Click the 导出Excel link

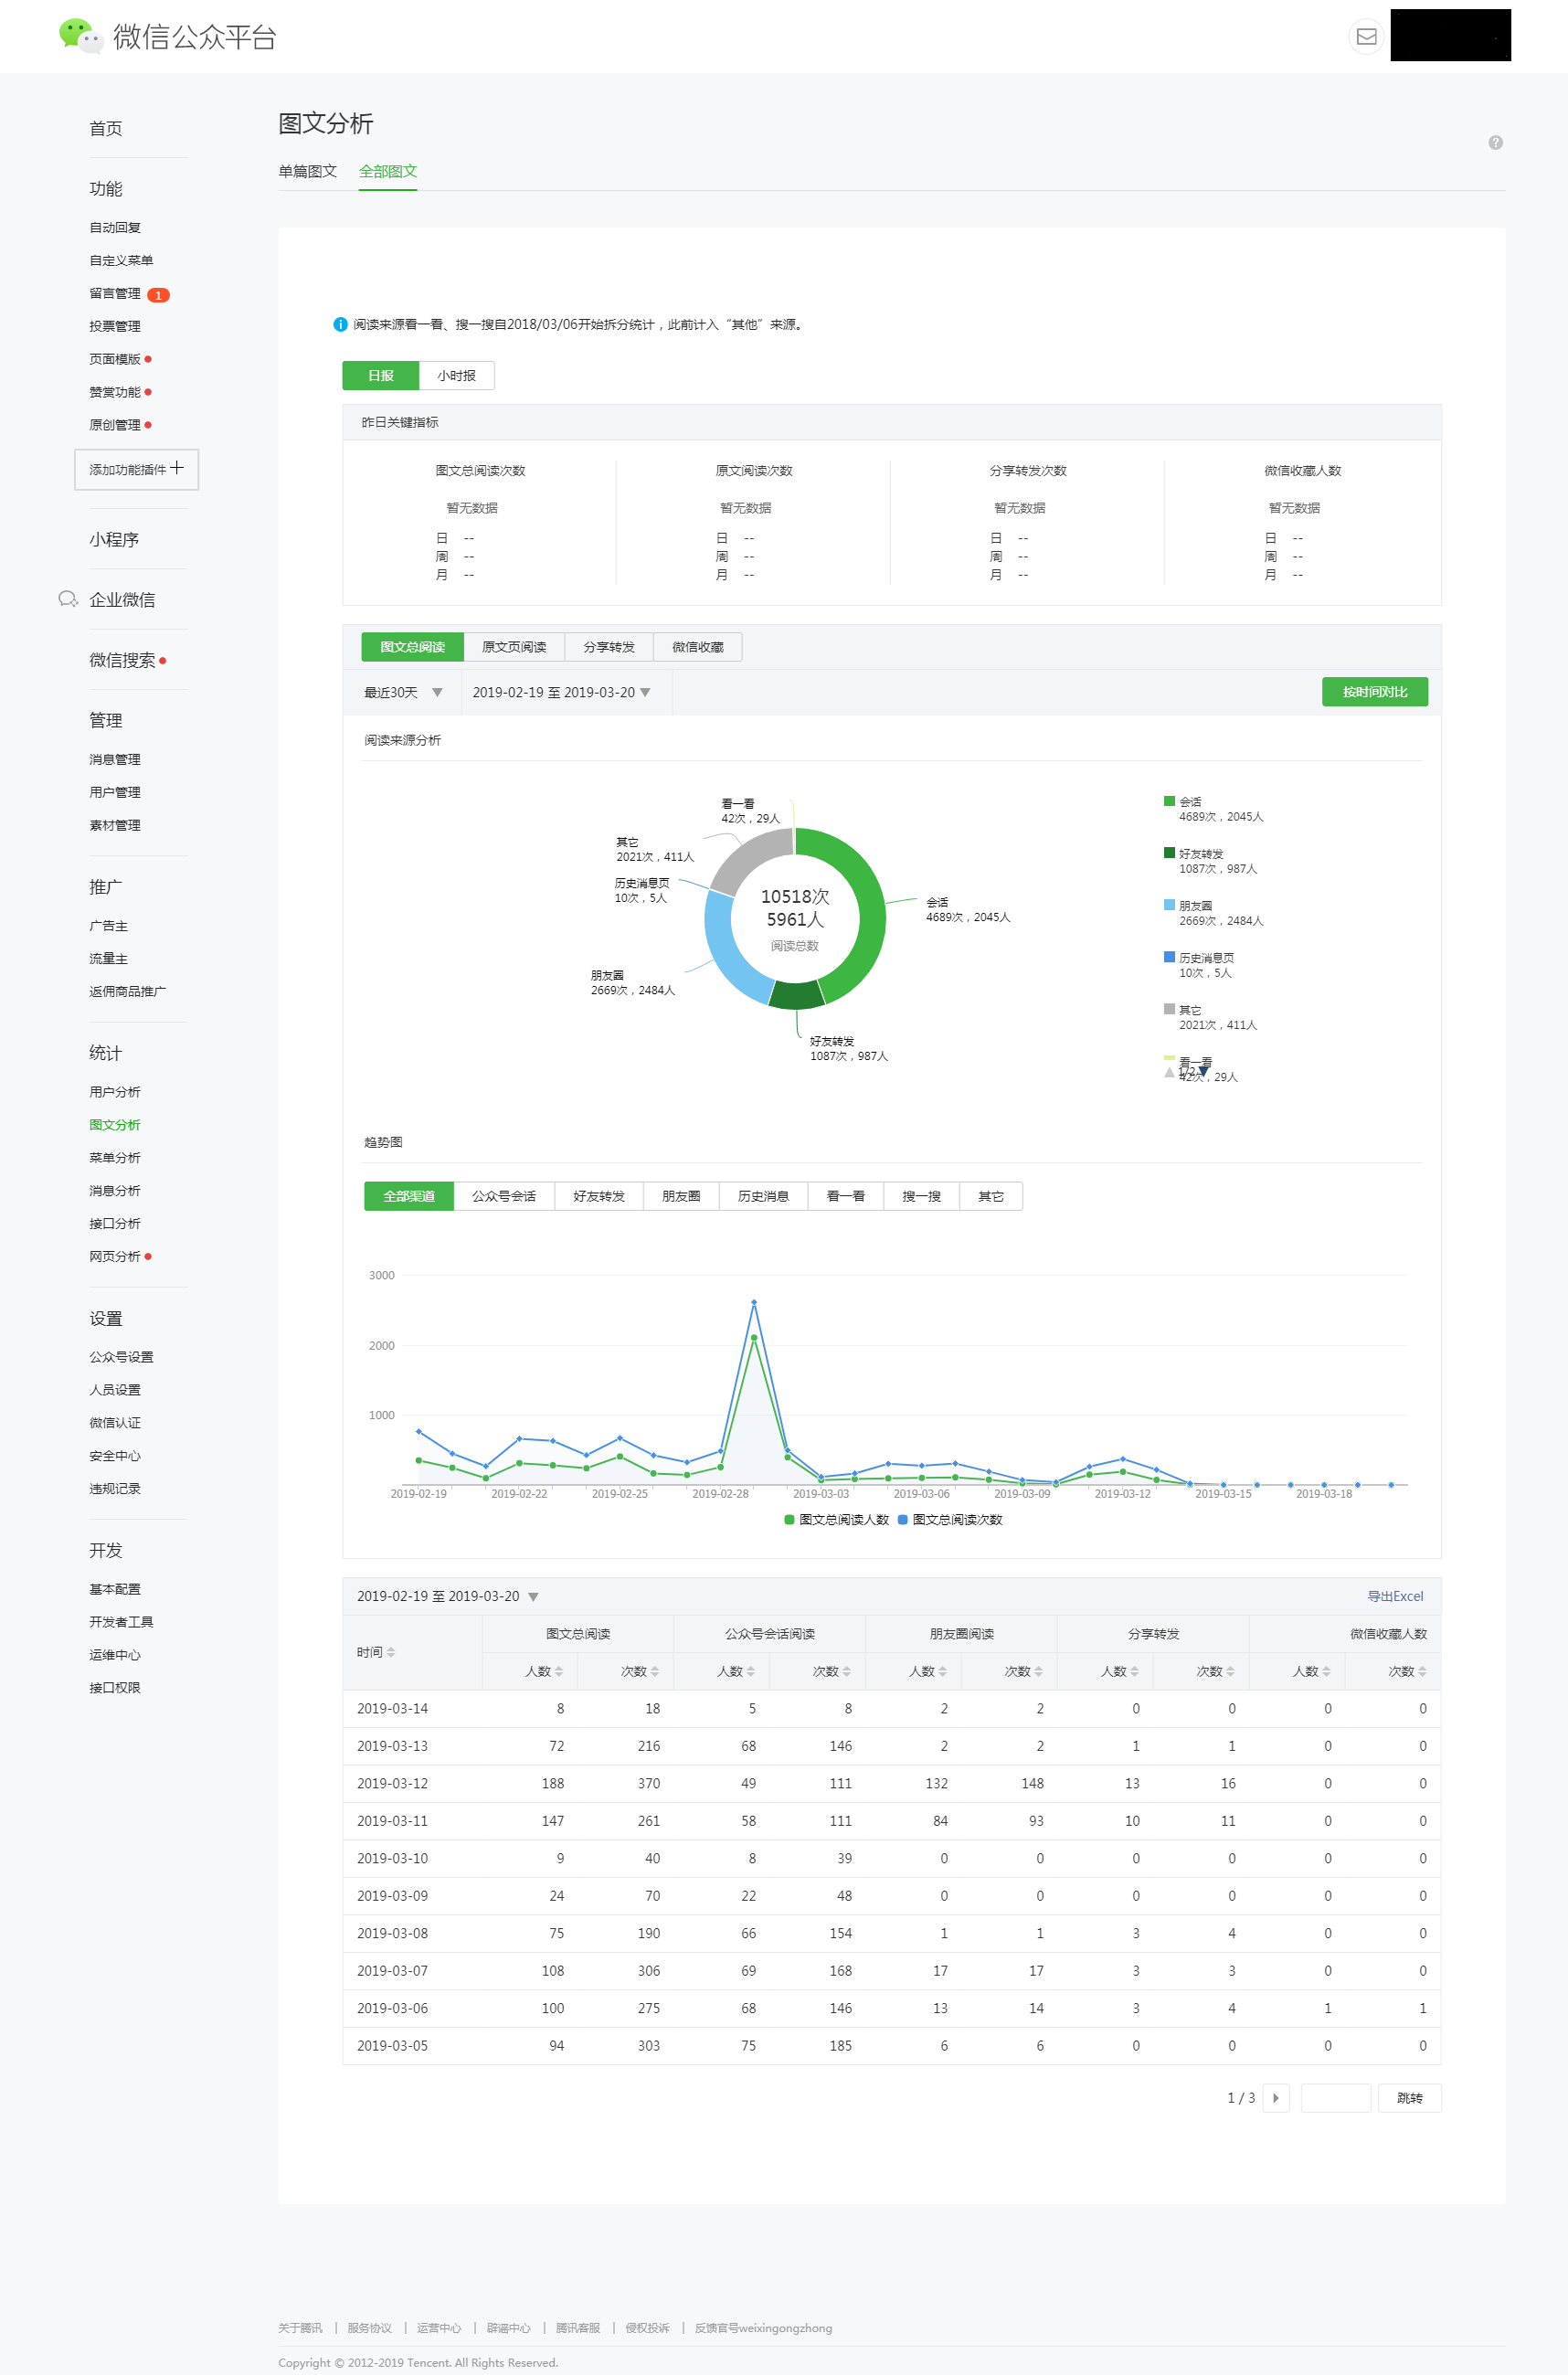(x=1395, y=1596)
